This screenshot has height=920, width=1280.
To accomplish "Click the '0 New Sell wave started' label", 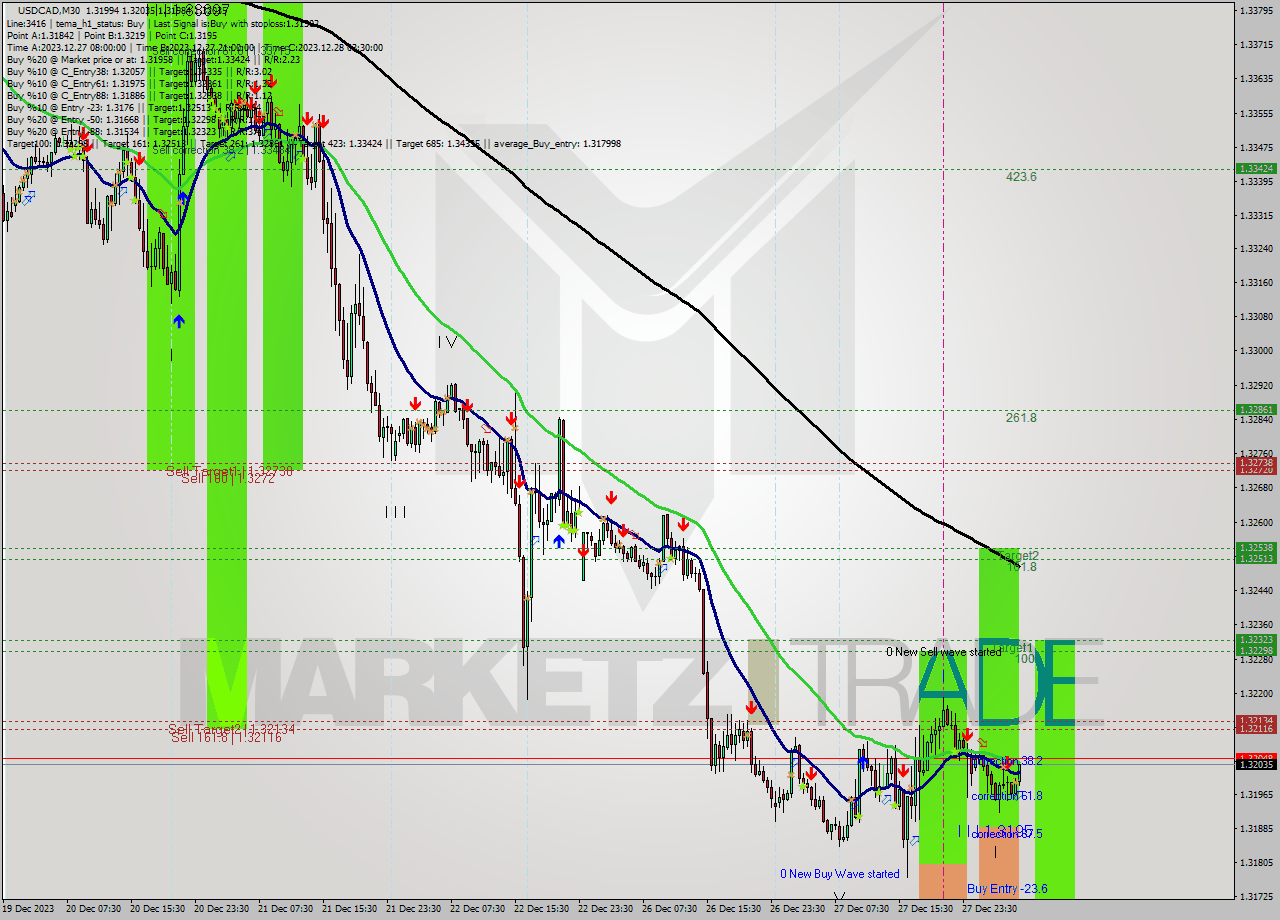I will (943, 652).
